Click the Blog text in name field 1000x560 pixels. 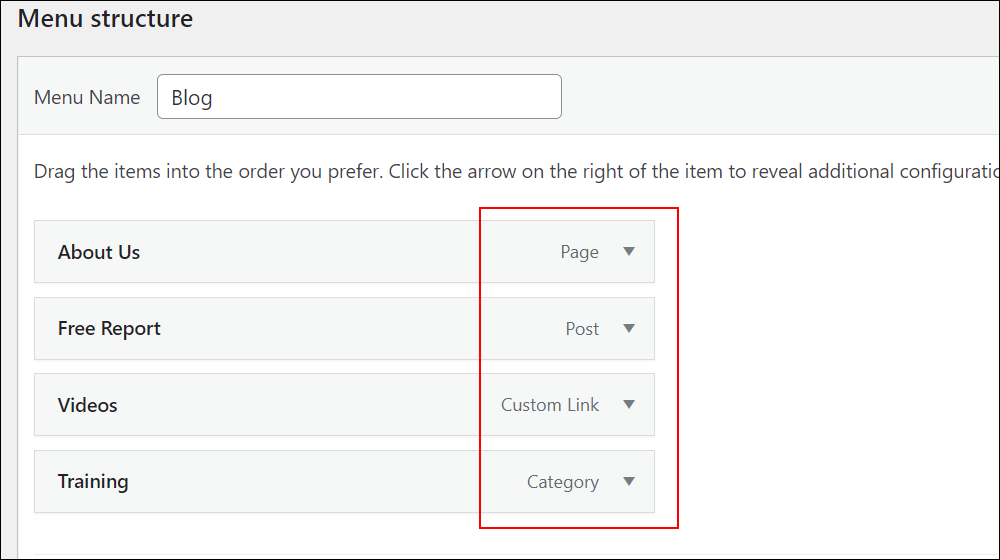[x=191, y=98]
